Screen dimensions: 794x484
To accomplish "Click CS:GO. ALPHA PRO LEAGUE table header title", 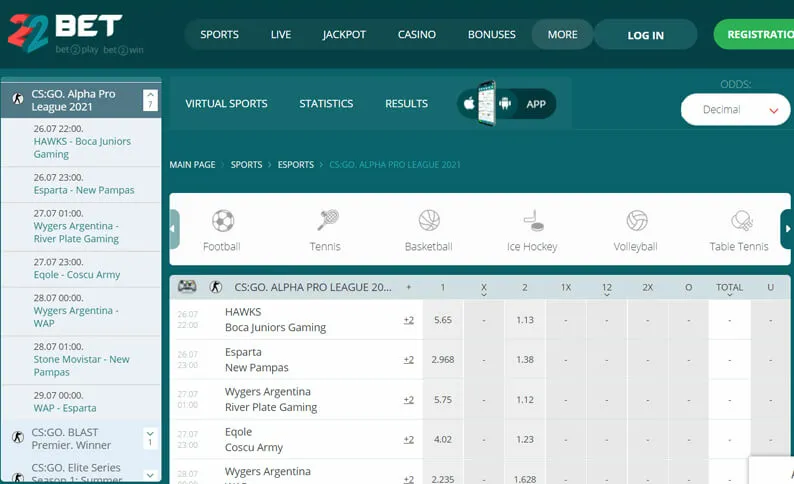I will (312, 287).
